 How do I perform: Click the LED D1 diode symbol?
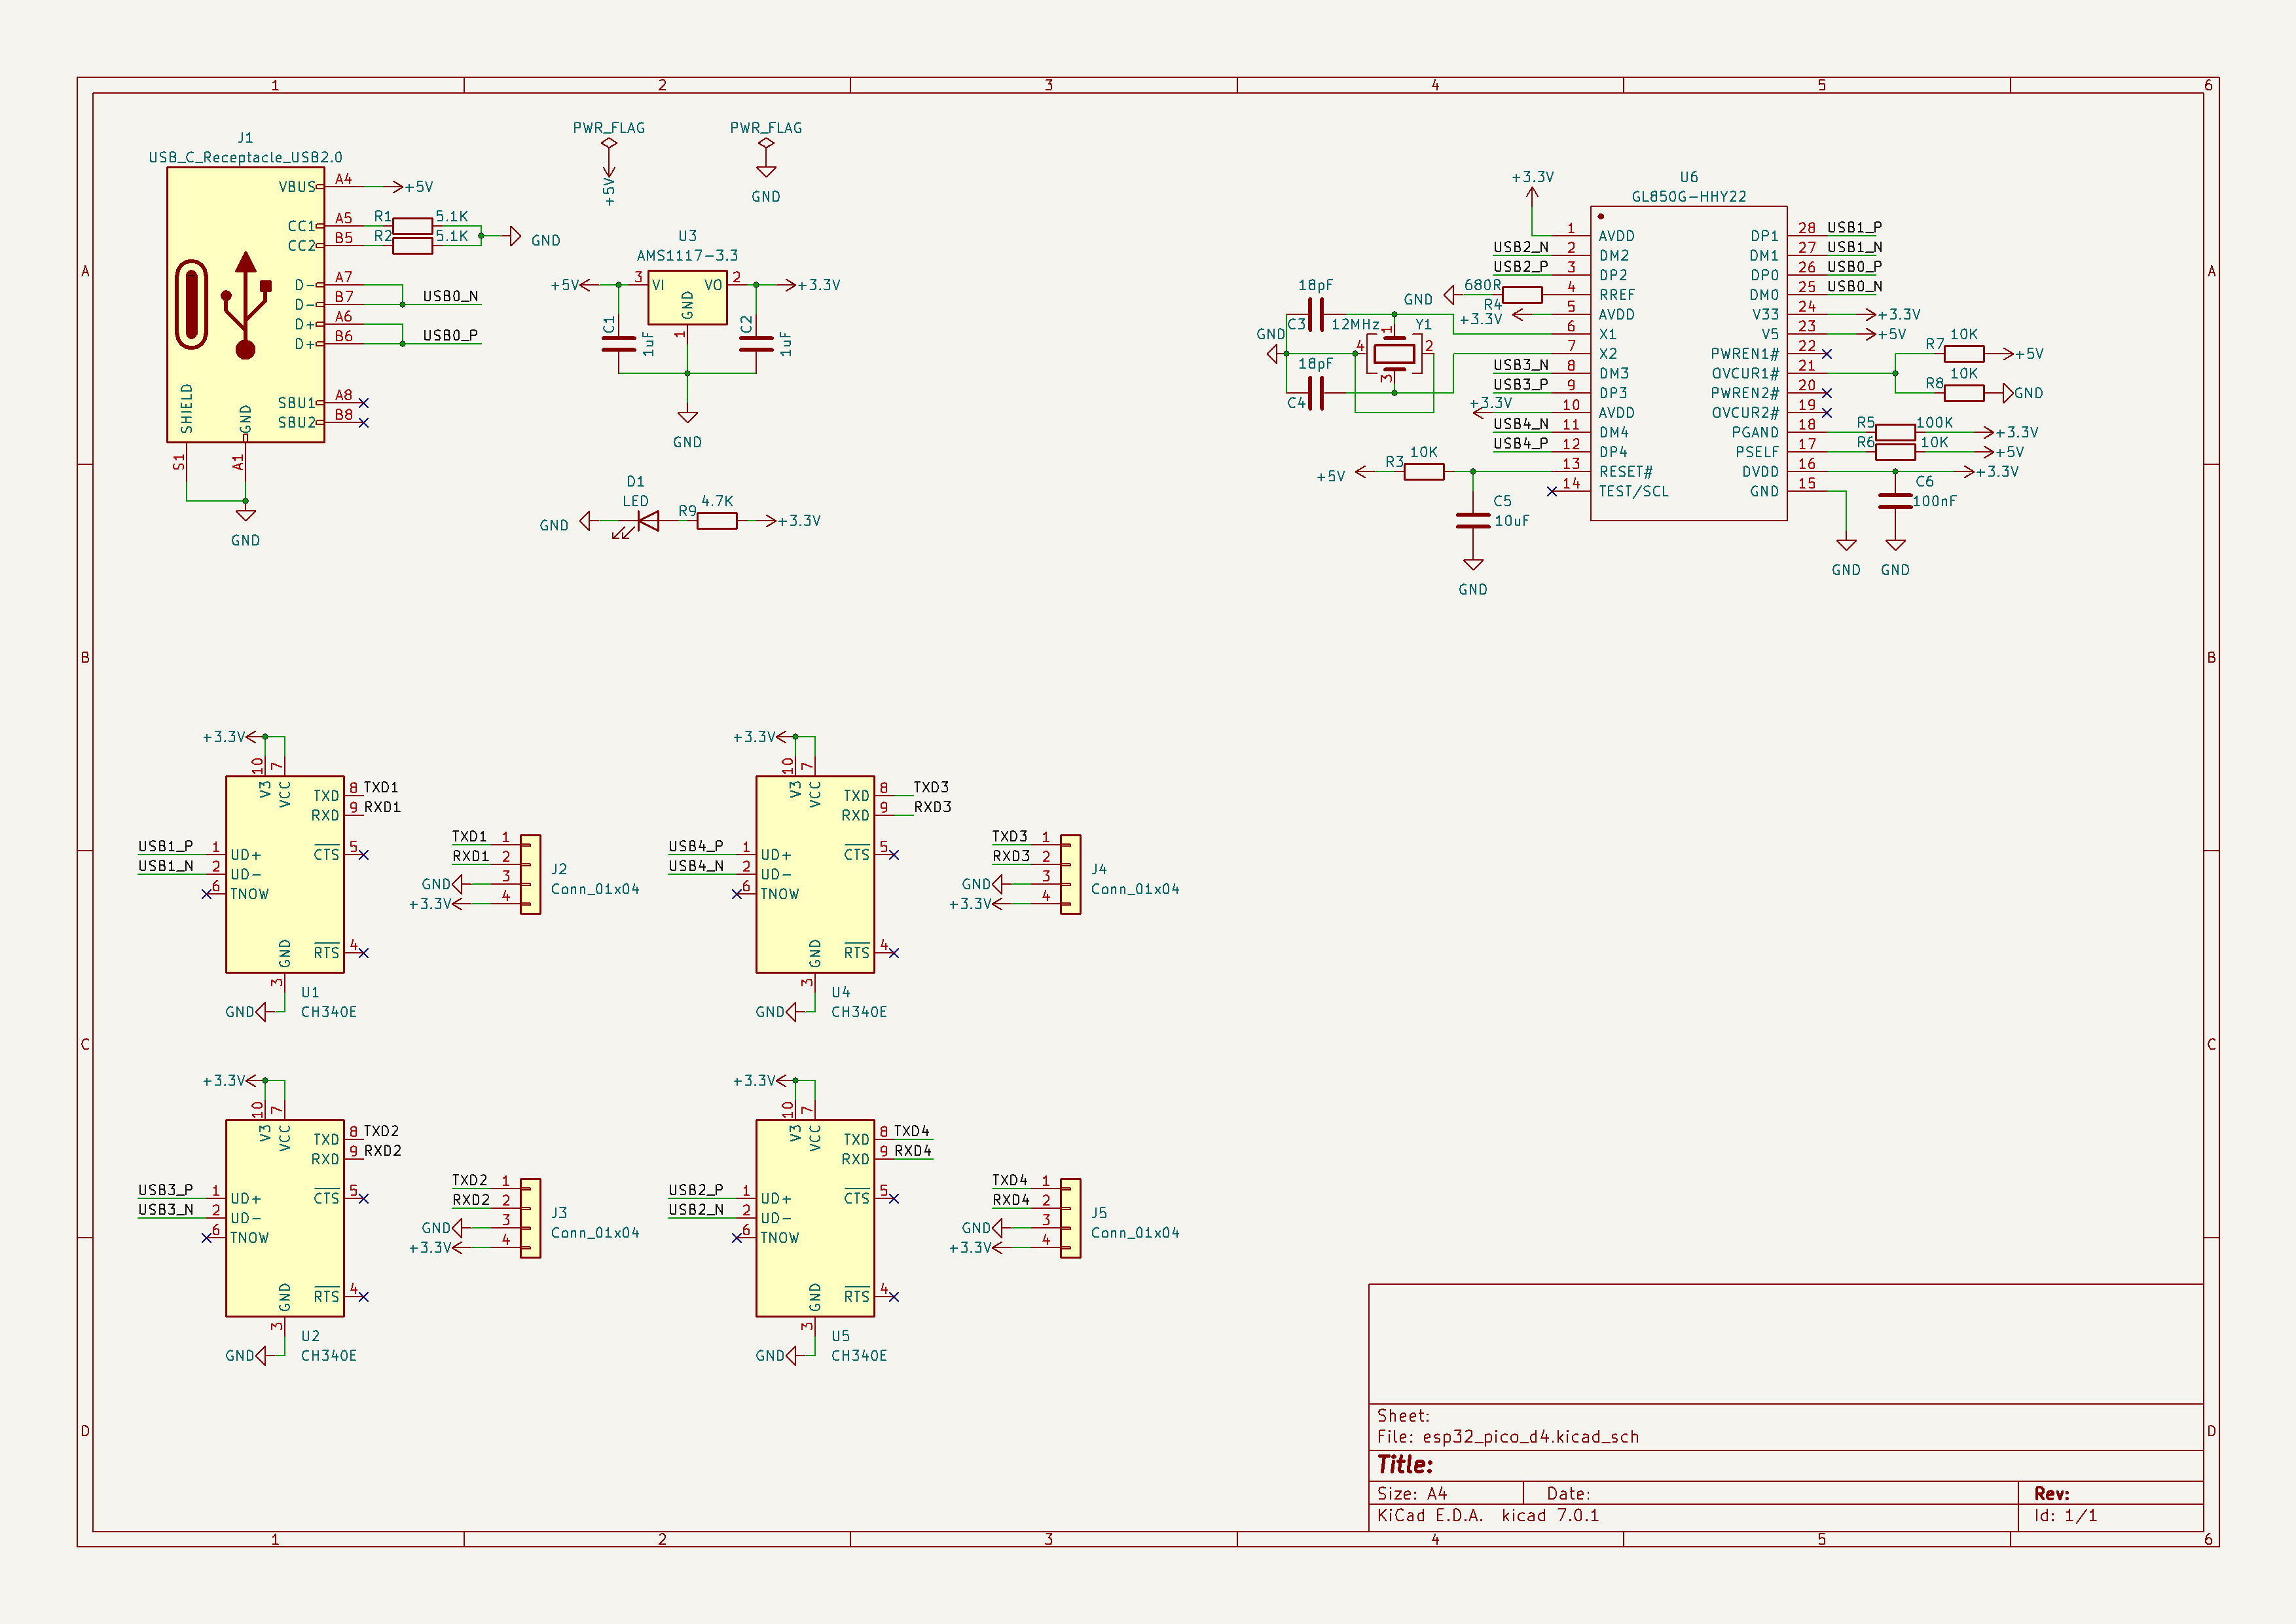647,521
